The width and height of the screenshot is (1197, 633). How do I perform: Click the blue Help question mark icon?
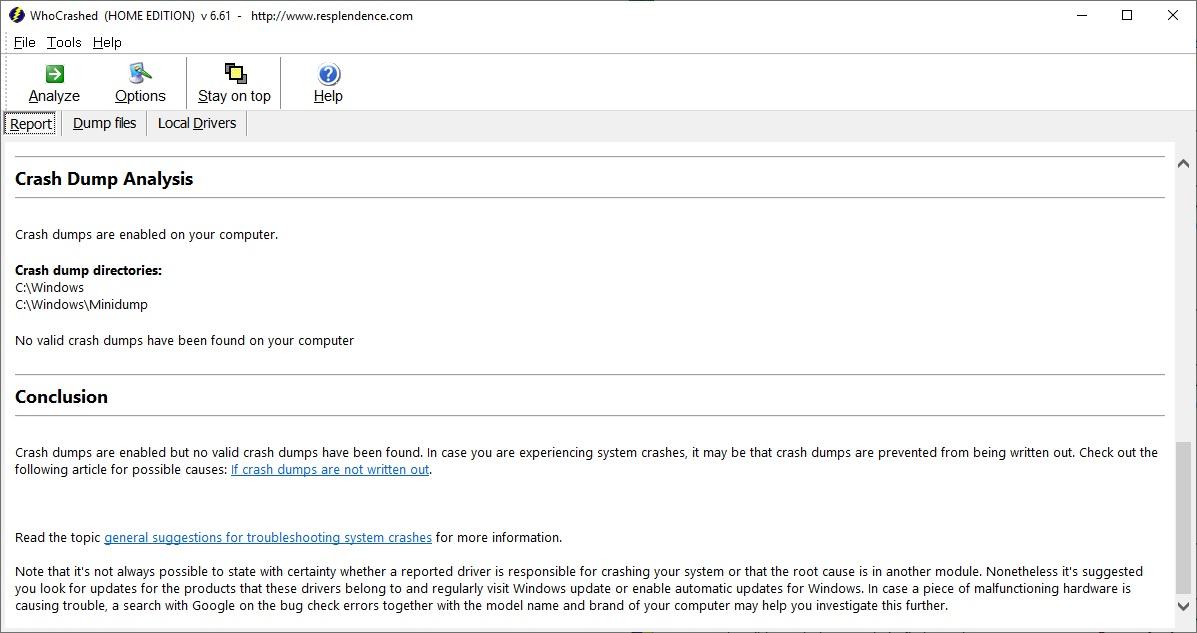tap(328, 74)
